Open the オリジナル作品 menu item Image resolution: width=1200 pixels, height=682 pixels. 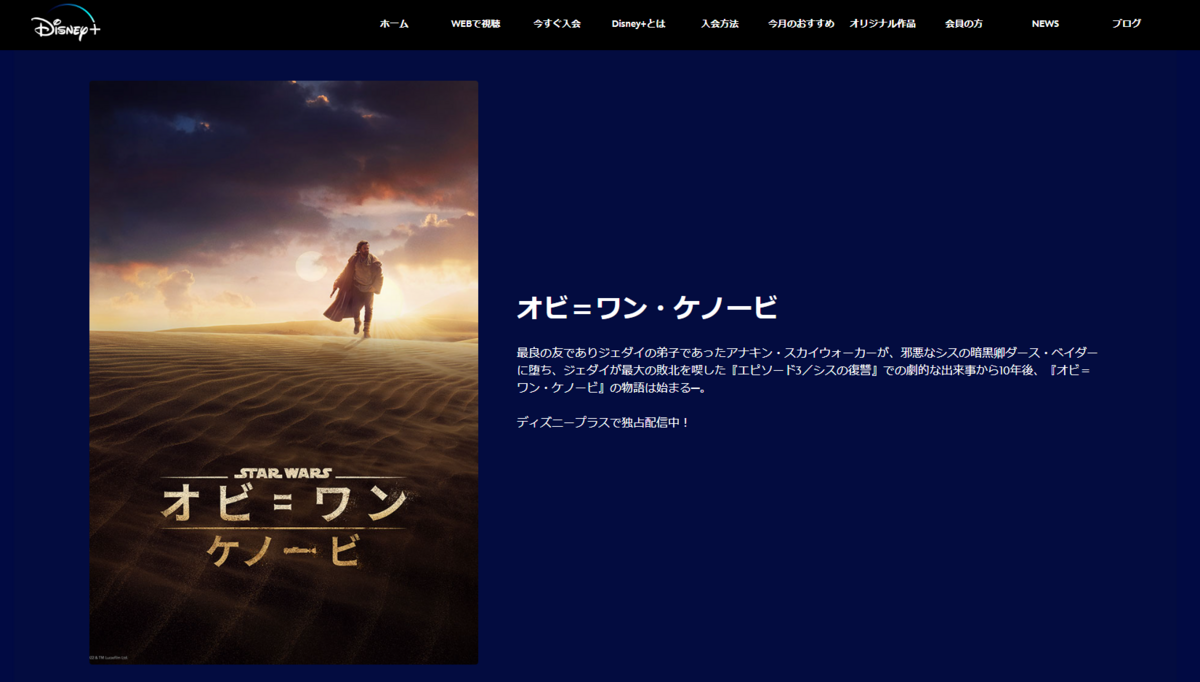pyautogui.click(x=882, y=23)
